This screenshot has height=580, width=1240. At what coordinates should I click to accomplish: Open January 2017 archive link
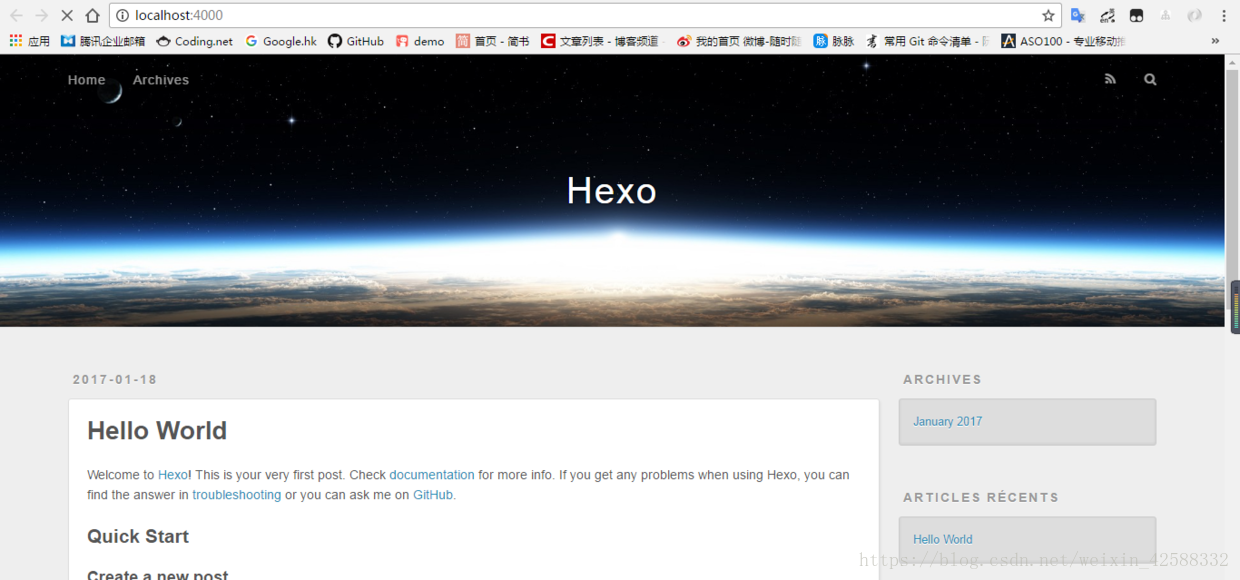948,422
